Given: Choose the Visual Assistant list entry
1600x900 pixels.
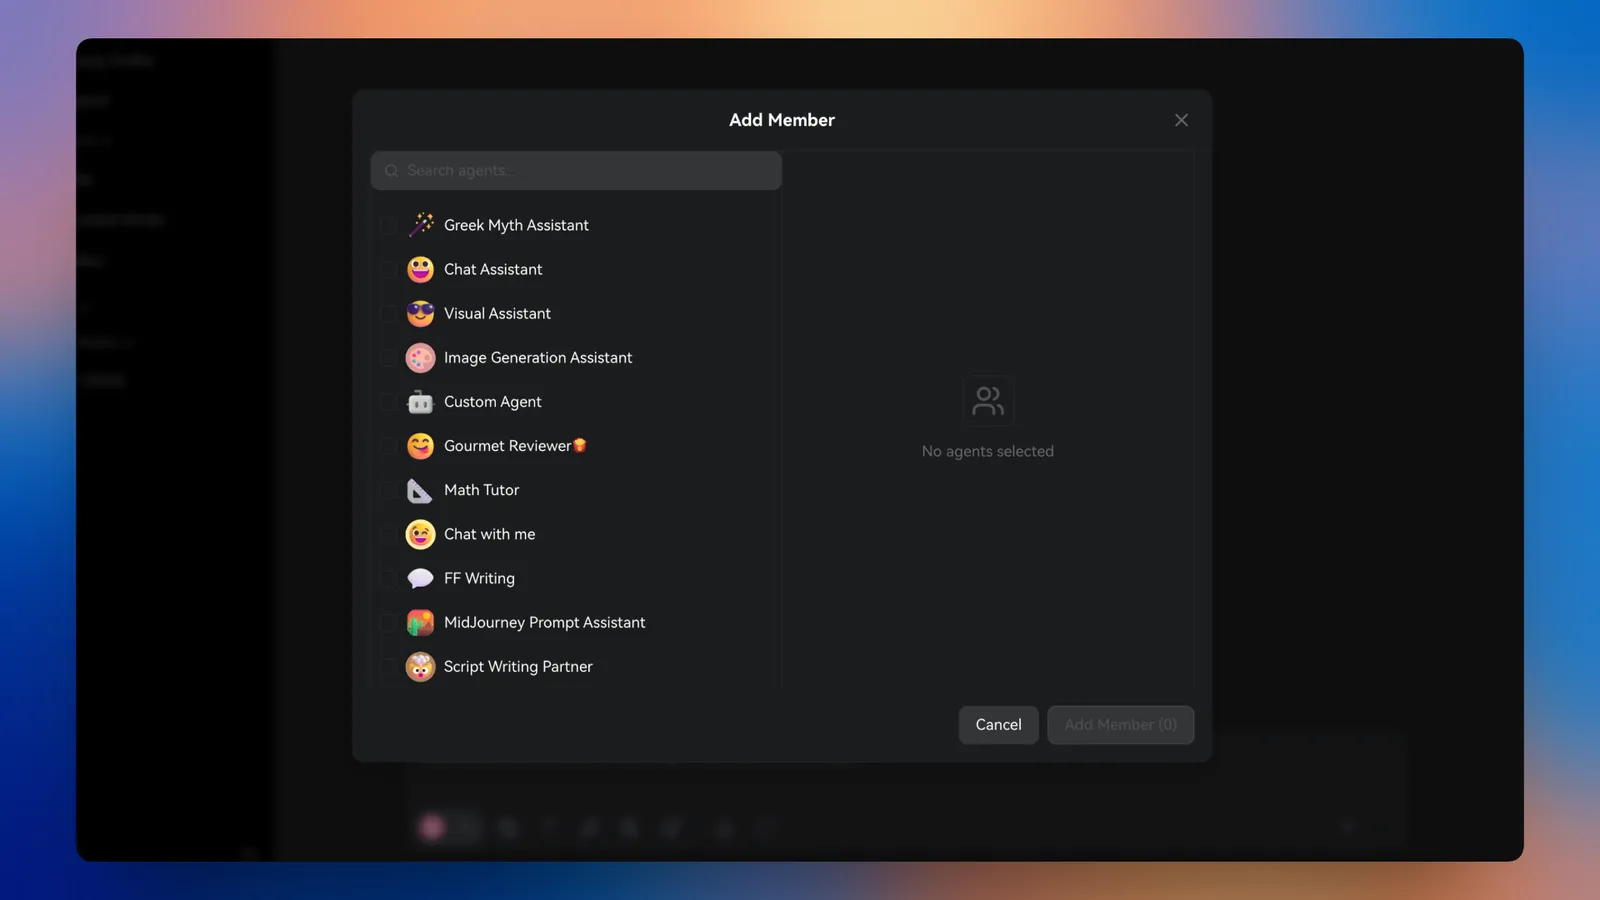Looking at the screenshot, I should coord(497,314).
